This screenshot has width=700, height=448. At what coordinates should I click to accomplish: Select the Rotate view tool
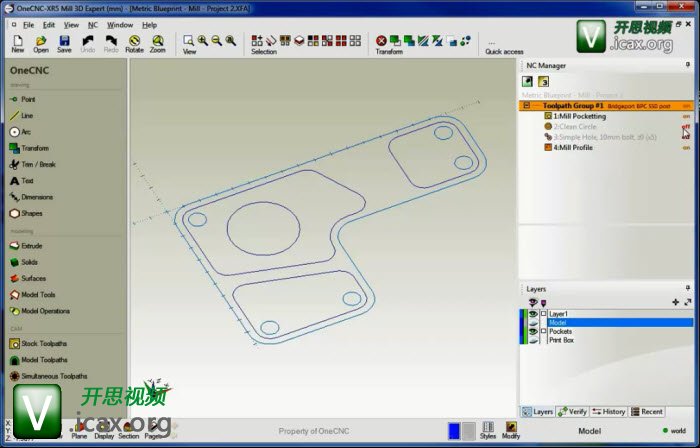coord(134,44)
